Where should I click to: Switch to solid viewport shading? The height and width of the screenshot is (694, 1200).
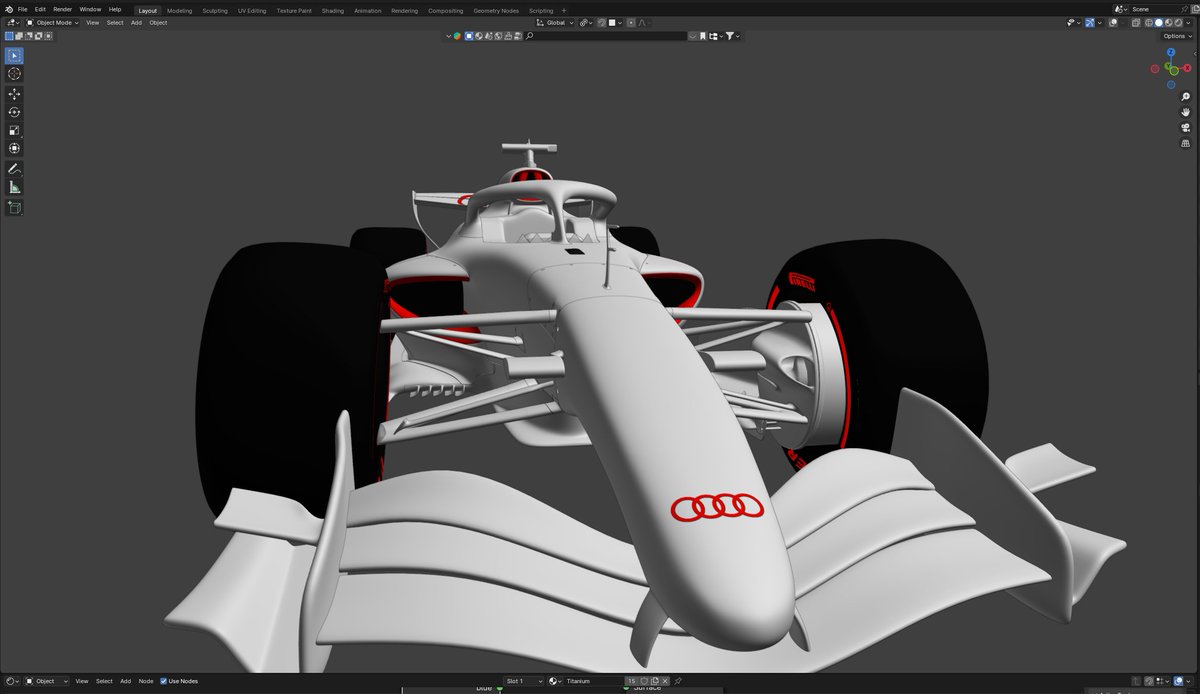tap(1159, 22)
